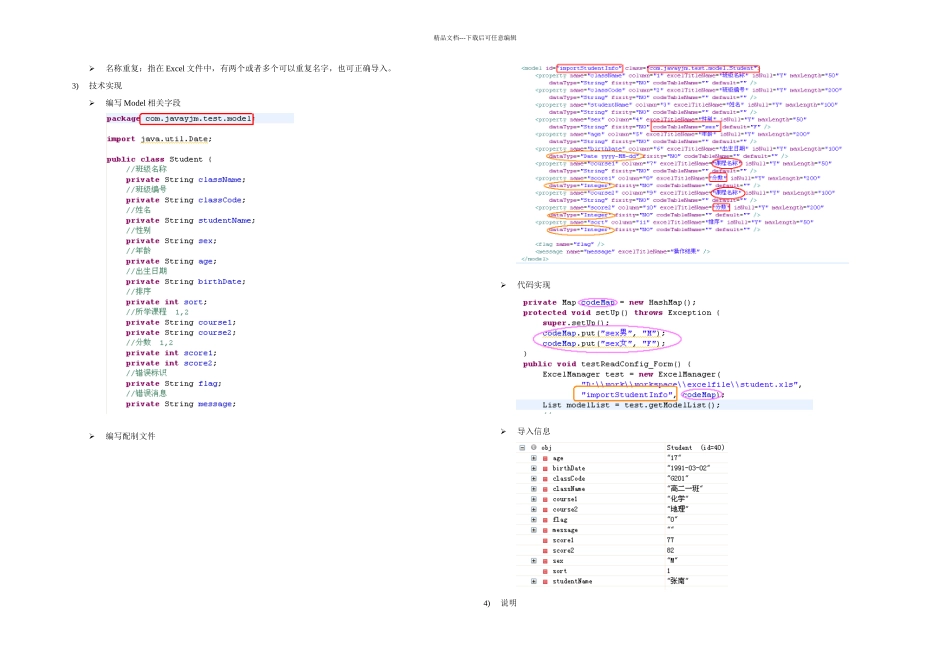Click the "private String studentName;" line
Image resolution: width=950 pixels, height=672 pixels.
[x=190, y=221]
